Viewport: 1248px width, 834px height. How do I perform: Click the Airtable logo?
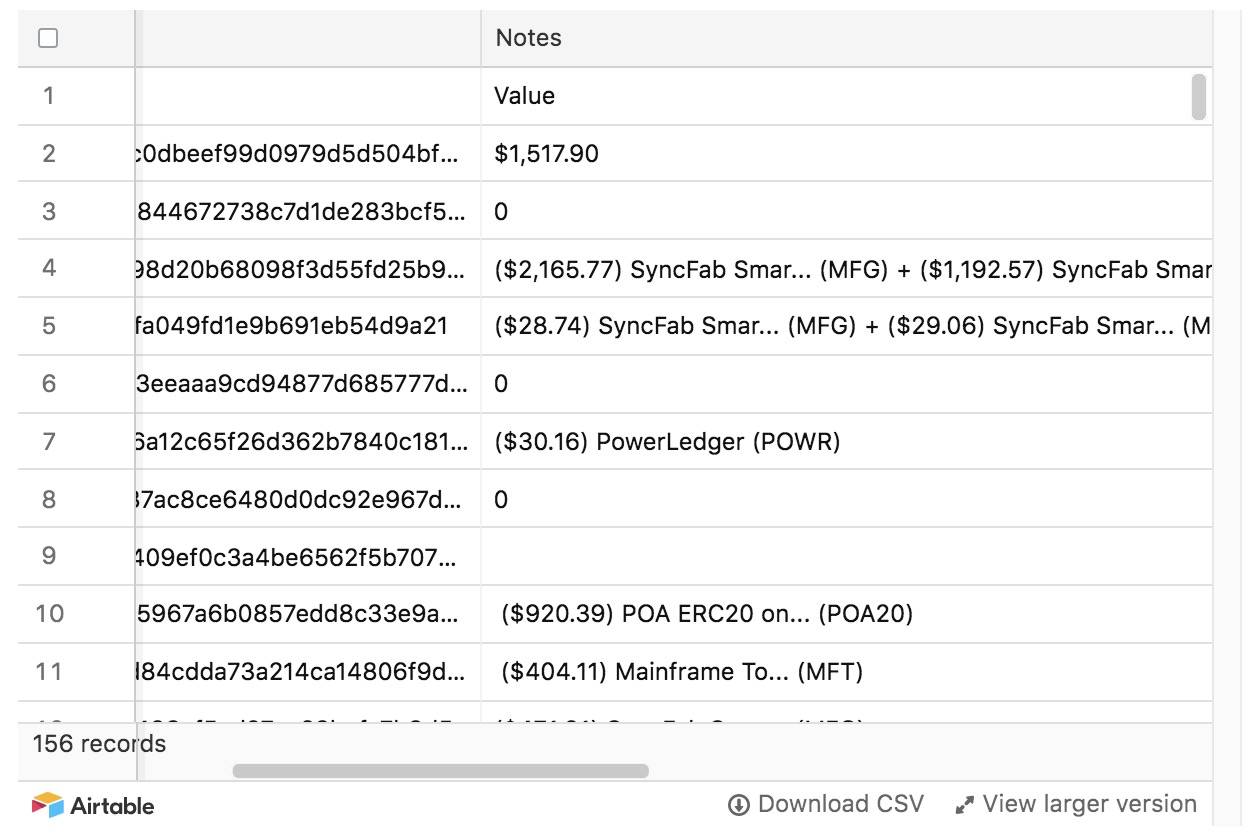coord(93,805)
